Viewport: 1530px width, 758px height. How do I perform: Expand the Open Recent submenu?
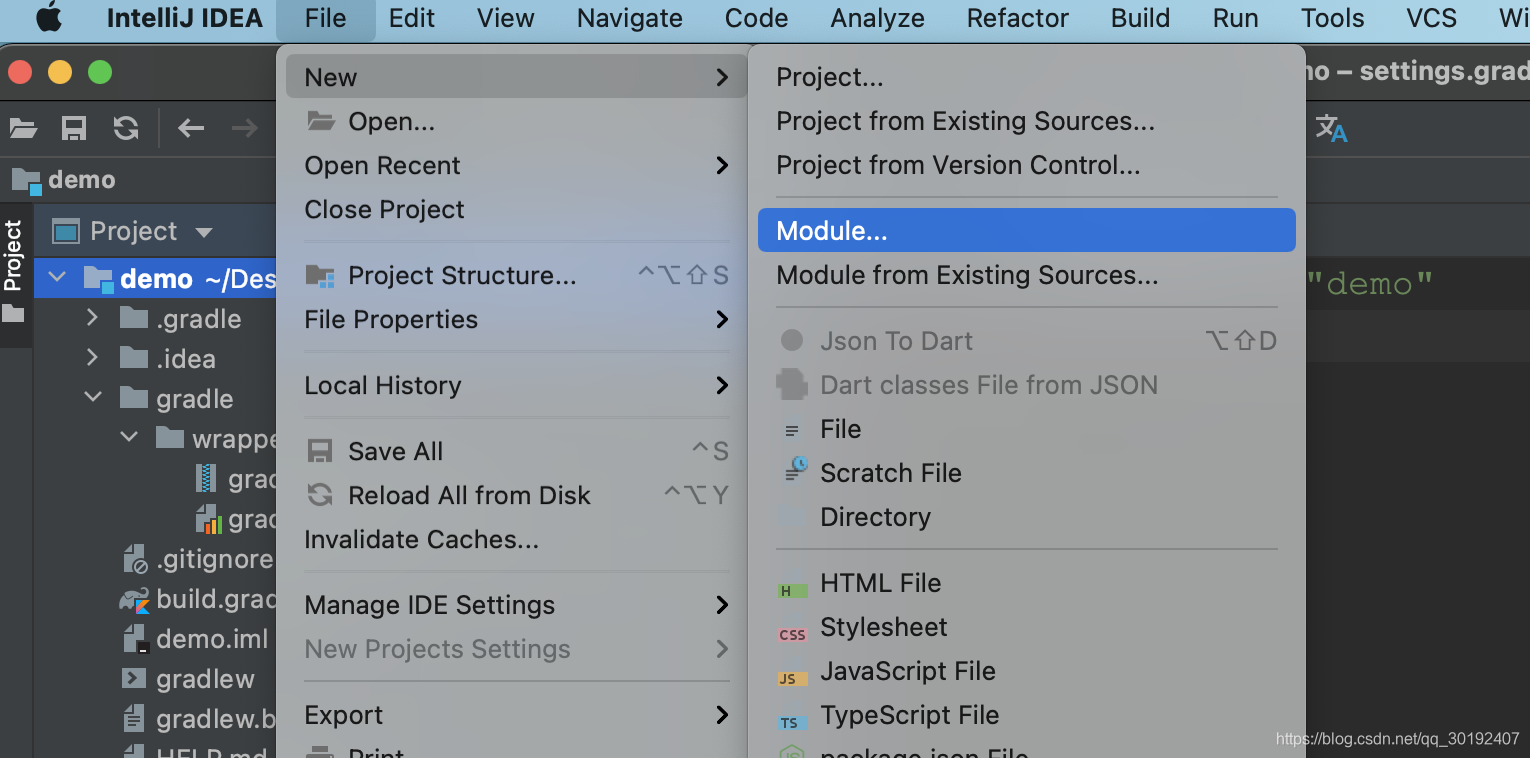point(722,165)
